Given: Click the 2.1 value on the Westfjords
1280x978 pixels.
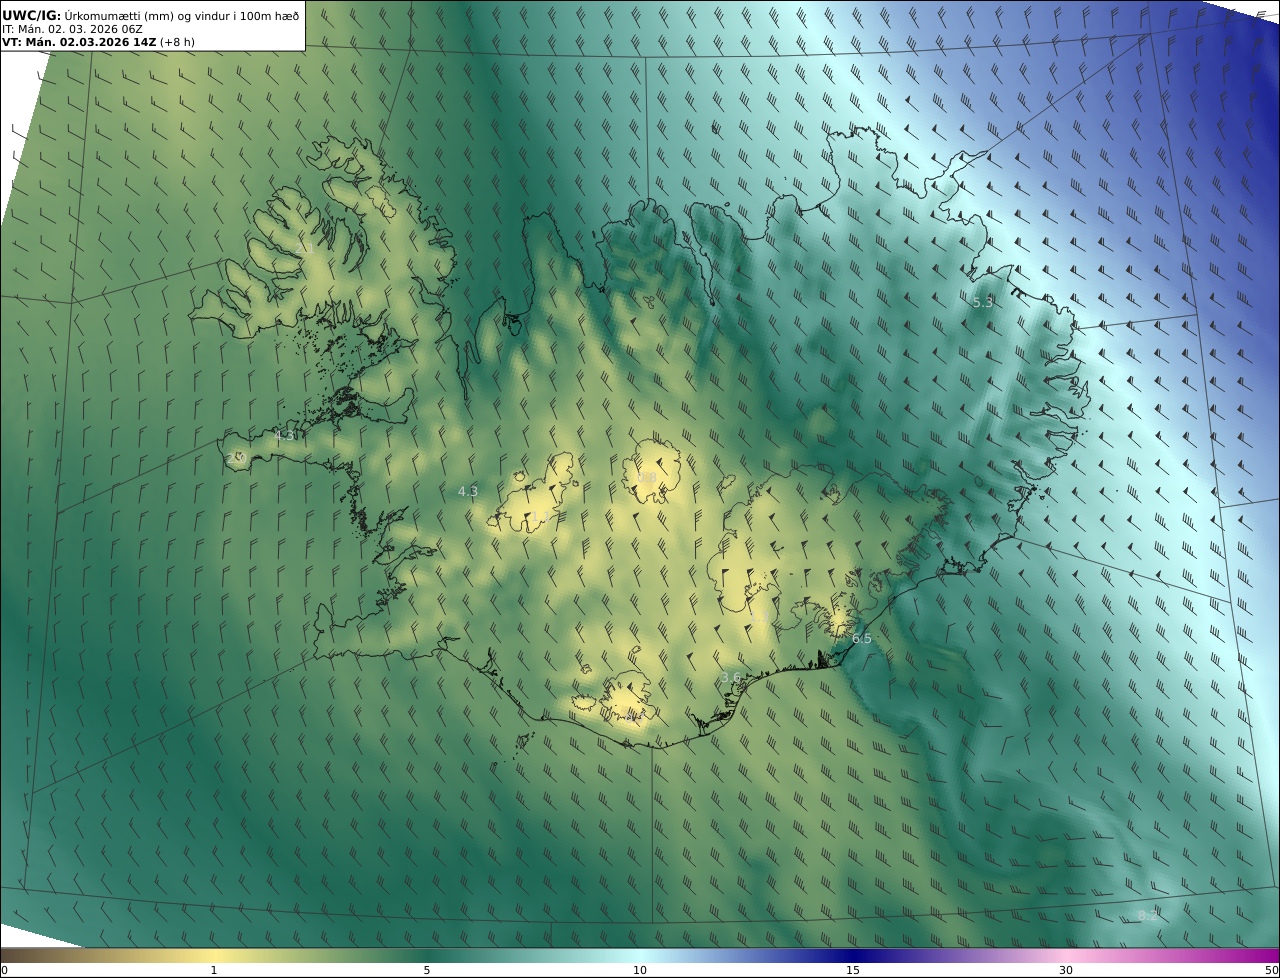Looking at the screenshot, I should 305,248.
